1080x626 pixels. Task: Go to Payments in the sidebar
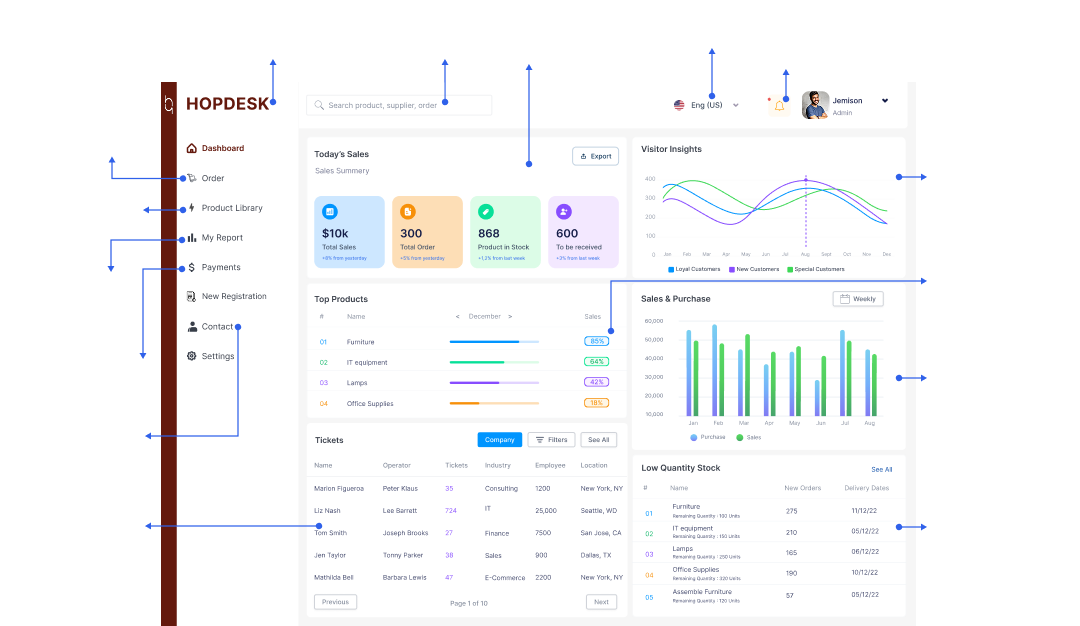tap(220, 267)
